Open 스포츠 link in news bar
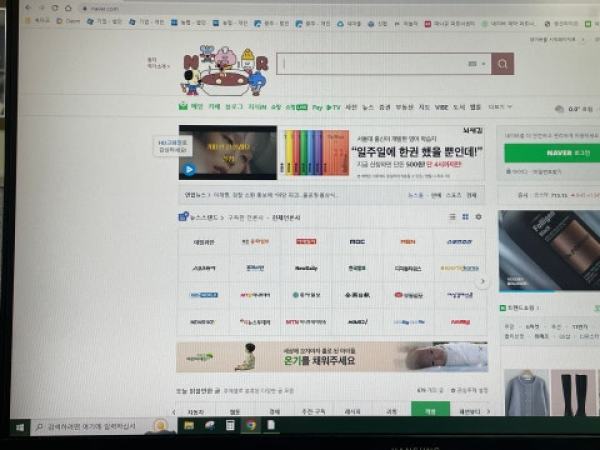The width and height of the screenshot is (600, 450). coord(453,195)
